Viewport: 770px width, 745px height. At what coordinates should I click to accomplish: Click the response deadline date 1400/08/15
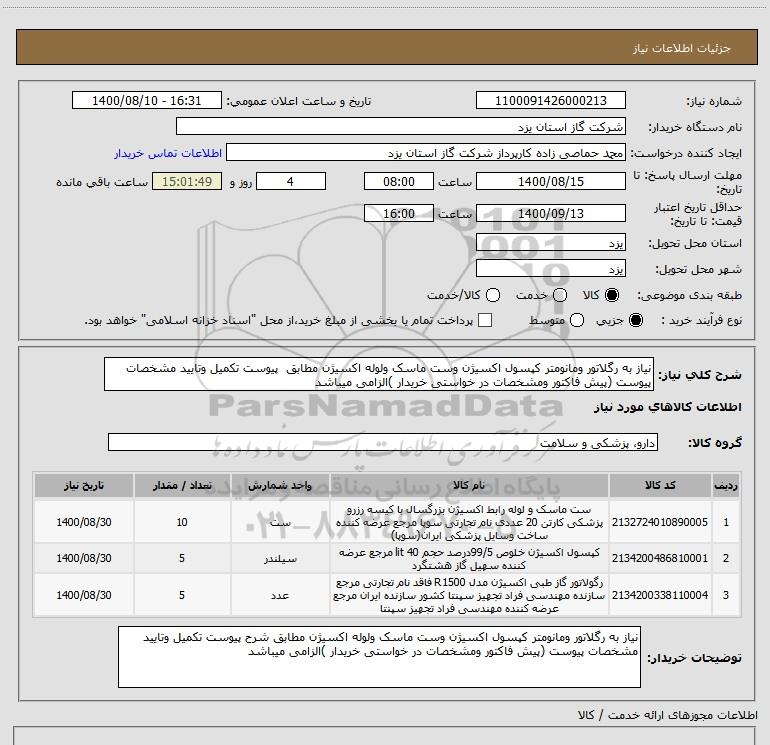(550, 181)
